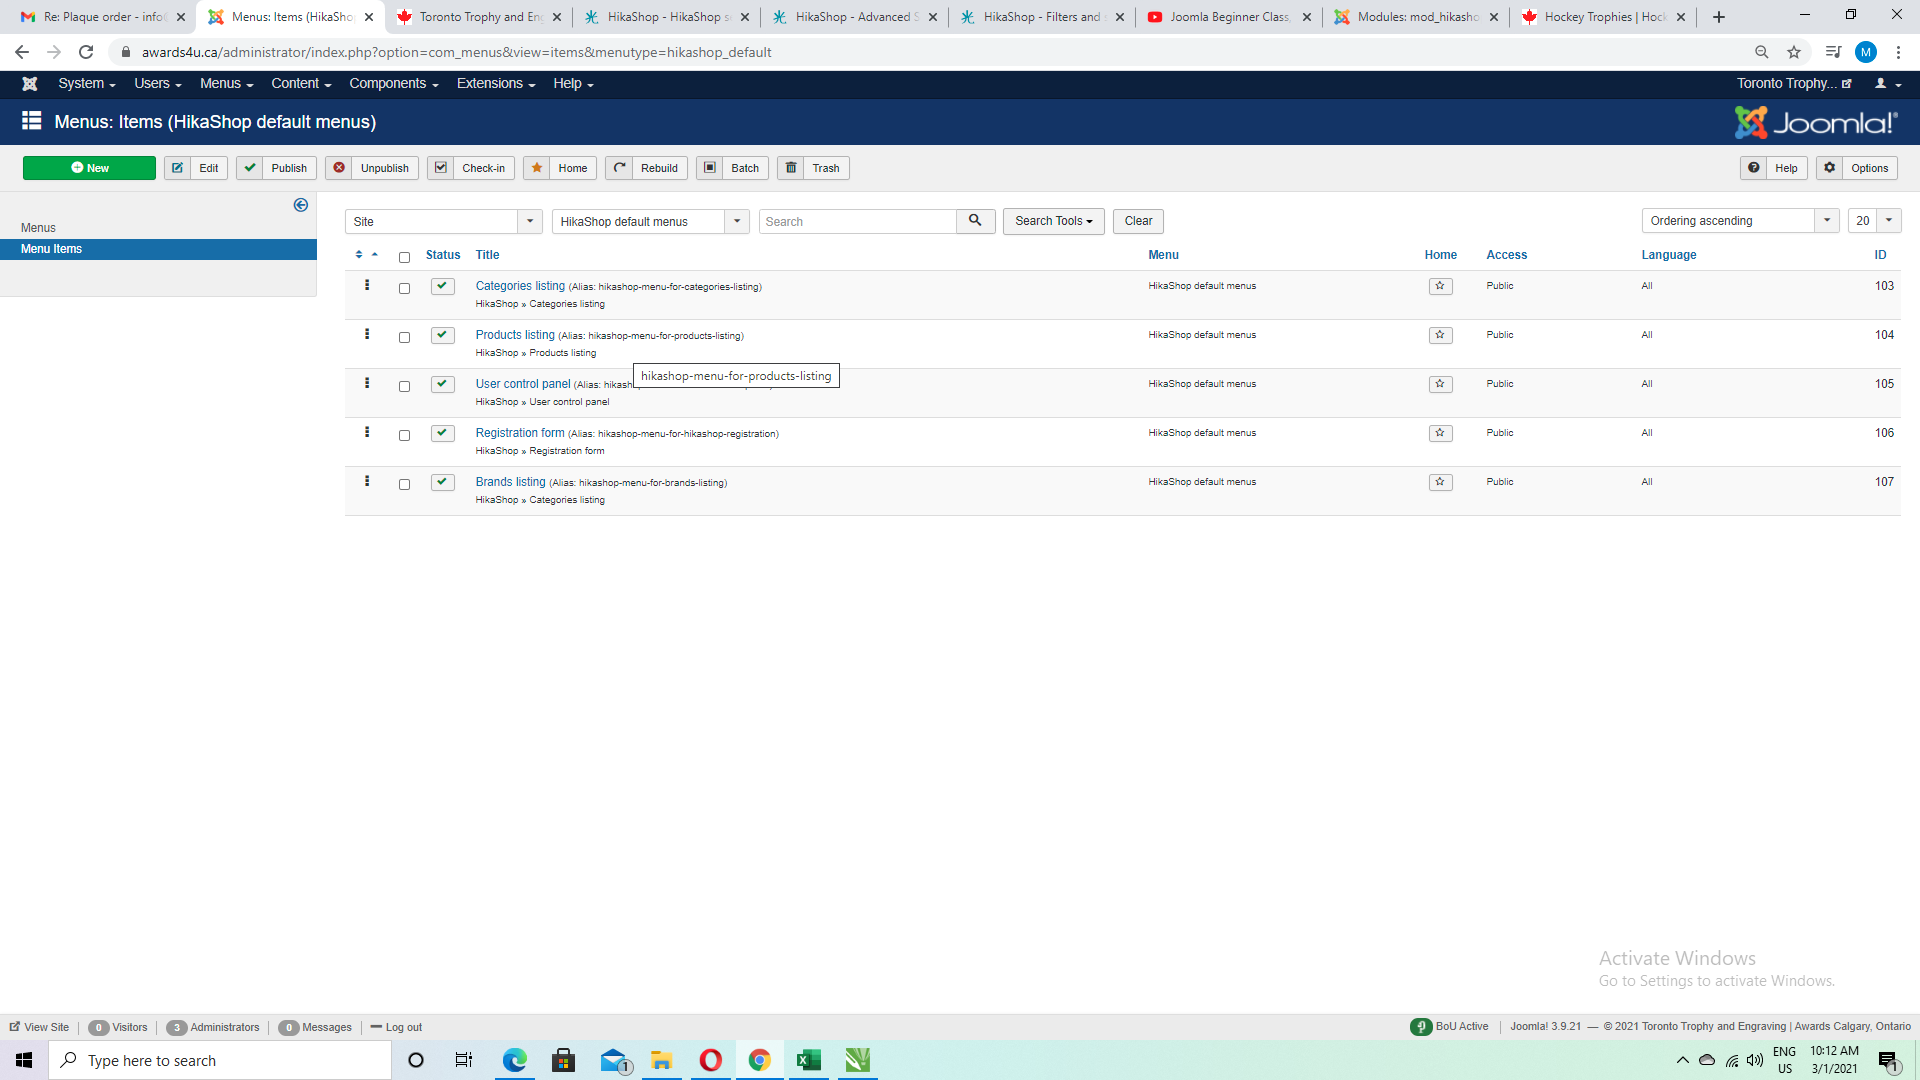Toggle the published status of Registration form
The image size is (1920, 1080).
click(442, 433)
